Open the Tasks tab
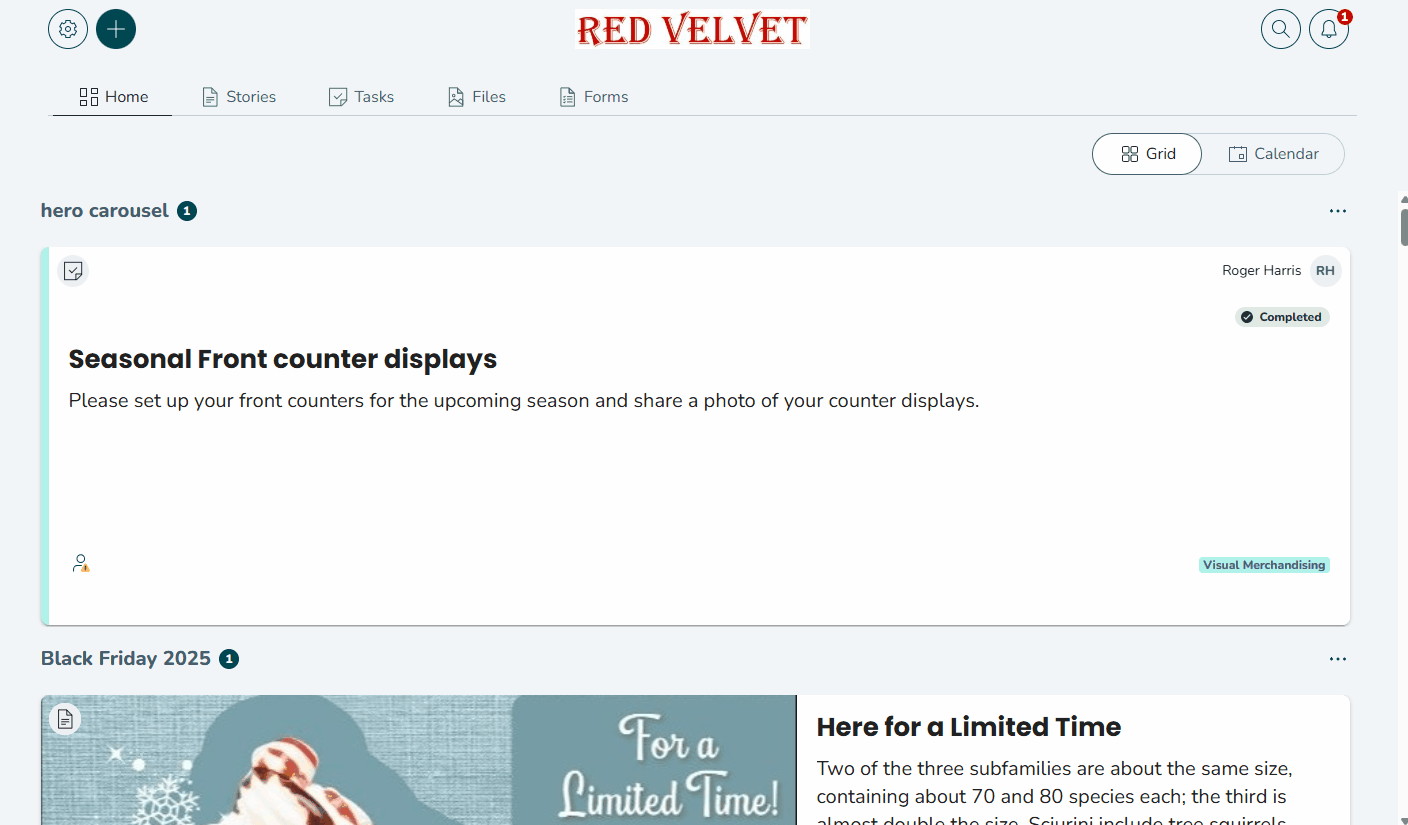 pyautogui.click(x=361, y=97)
